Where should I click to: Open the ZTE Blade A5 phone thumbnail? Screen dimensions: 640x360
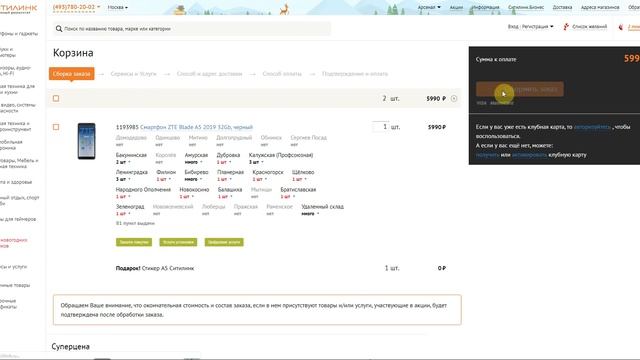87,141
